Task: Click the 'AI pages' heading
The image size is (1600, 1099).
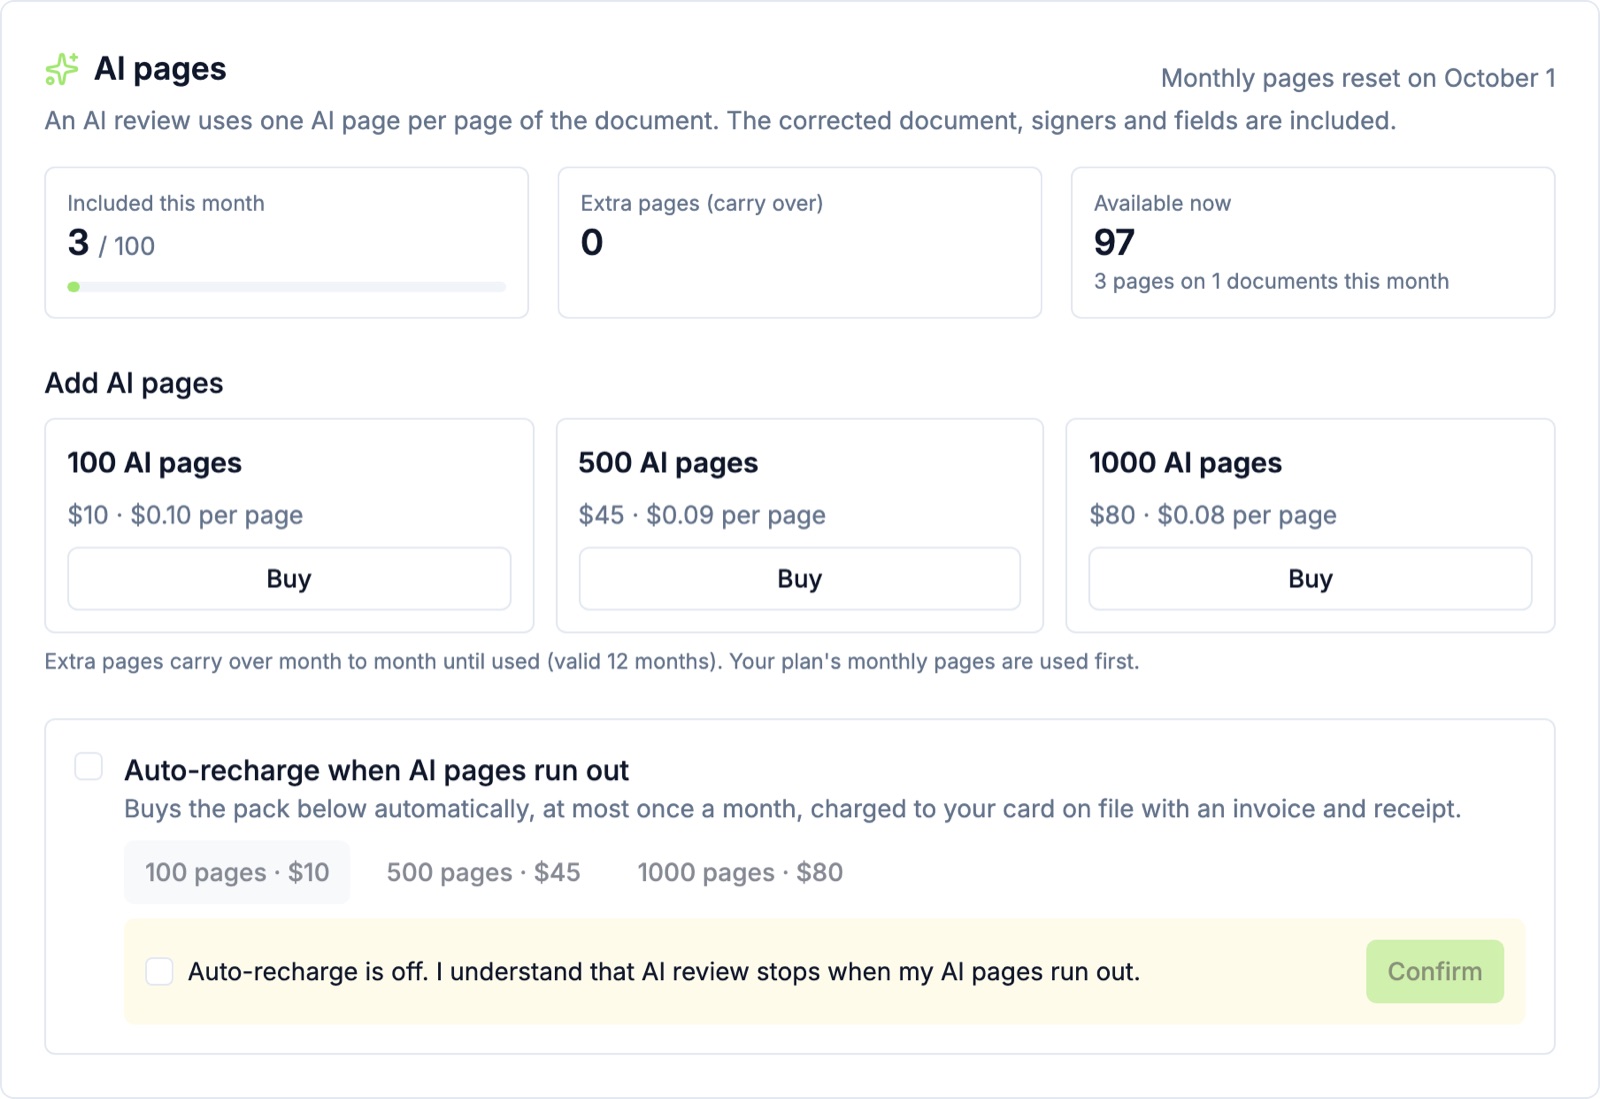Action: pos(160,69)
